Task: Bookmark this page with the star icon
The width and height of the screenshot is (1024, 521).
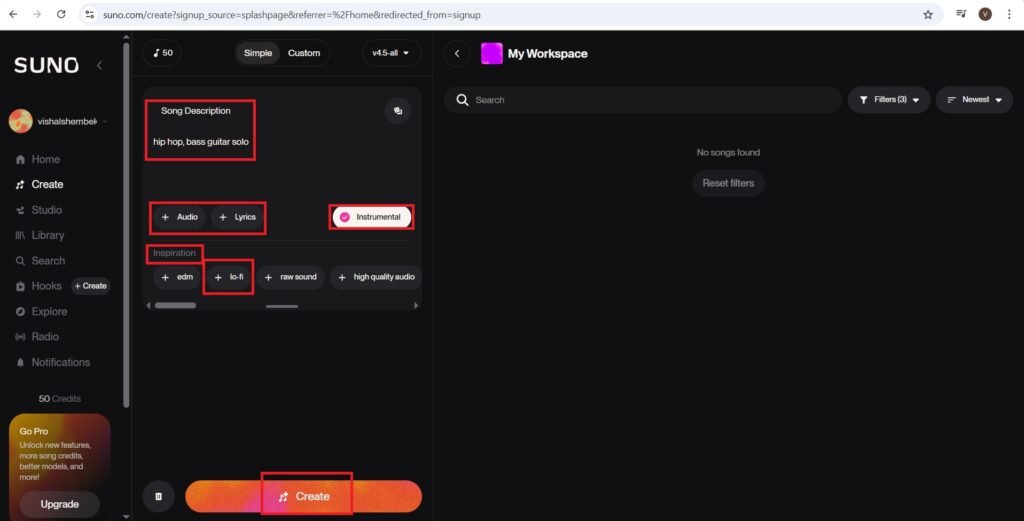Action: 928,15
